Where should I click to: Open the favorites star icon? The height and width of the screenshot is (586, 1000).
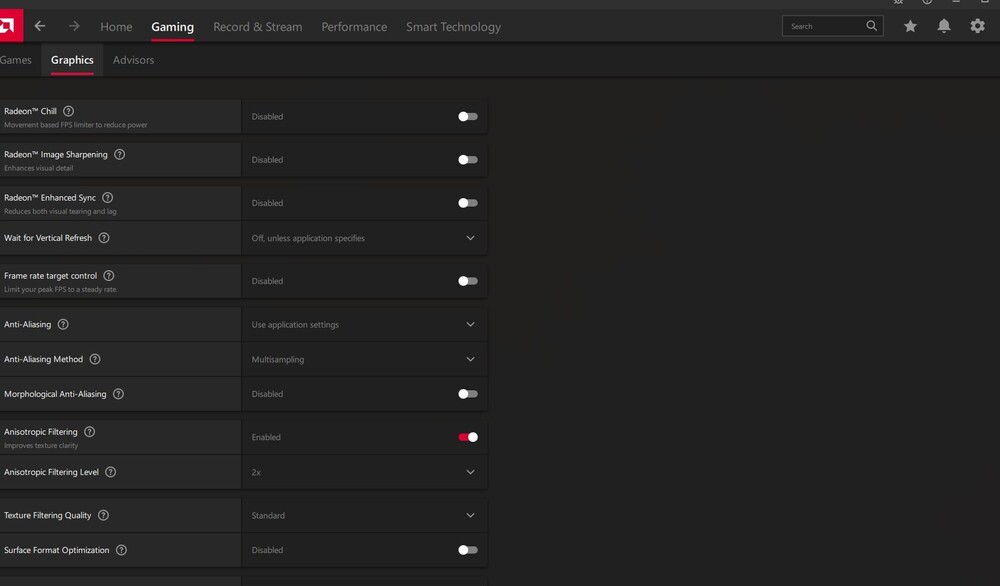tap(910, 27)
